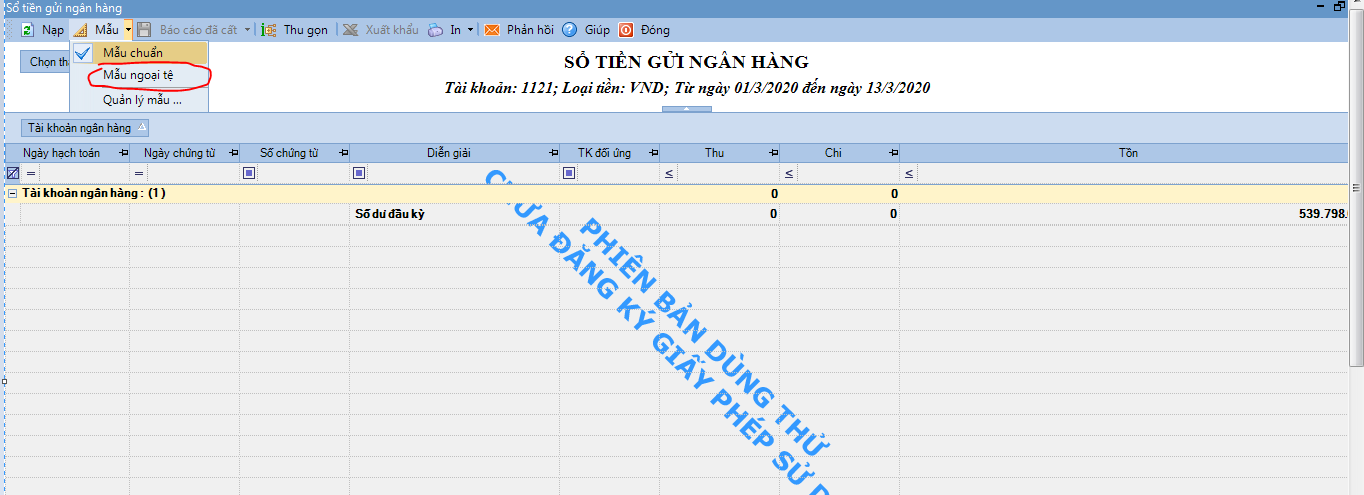This screenshot has width=1364, height=495.
Task: Click the Tồn filter input field
Action: click(x=1133, y=173)
